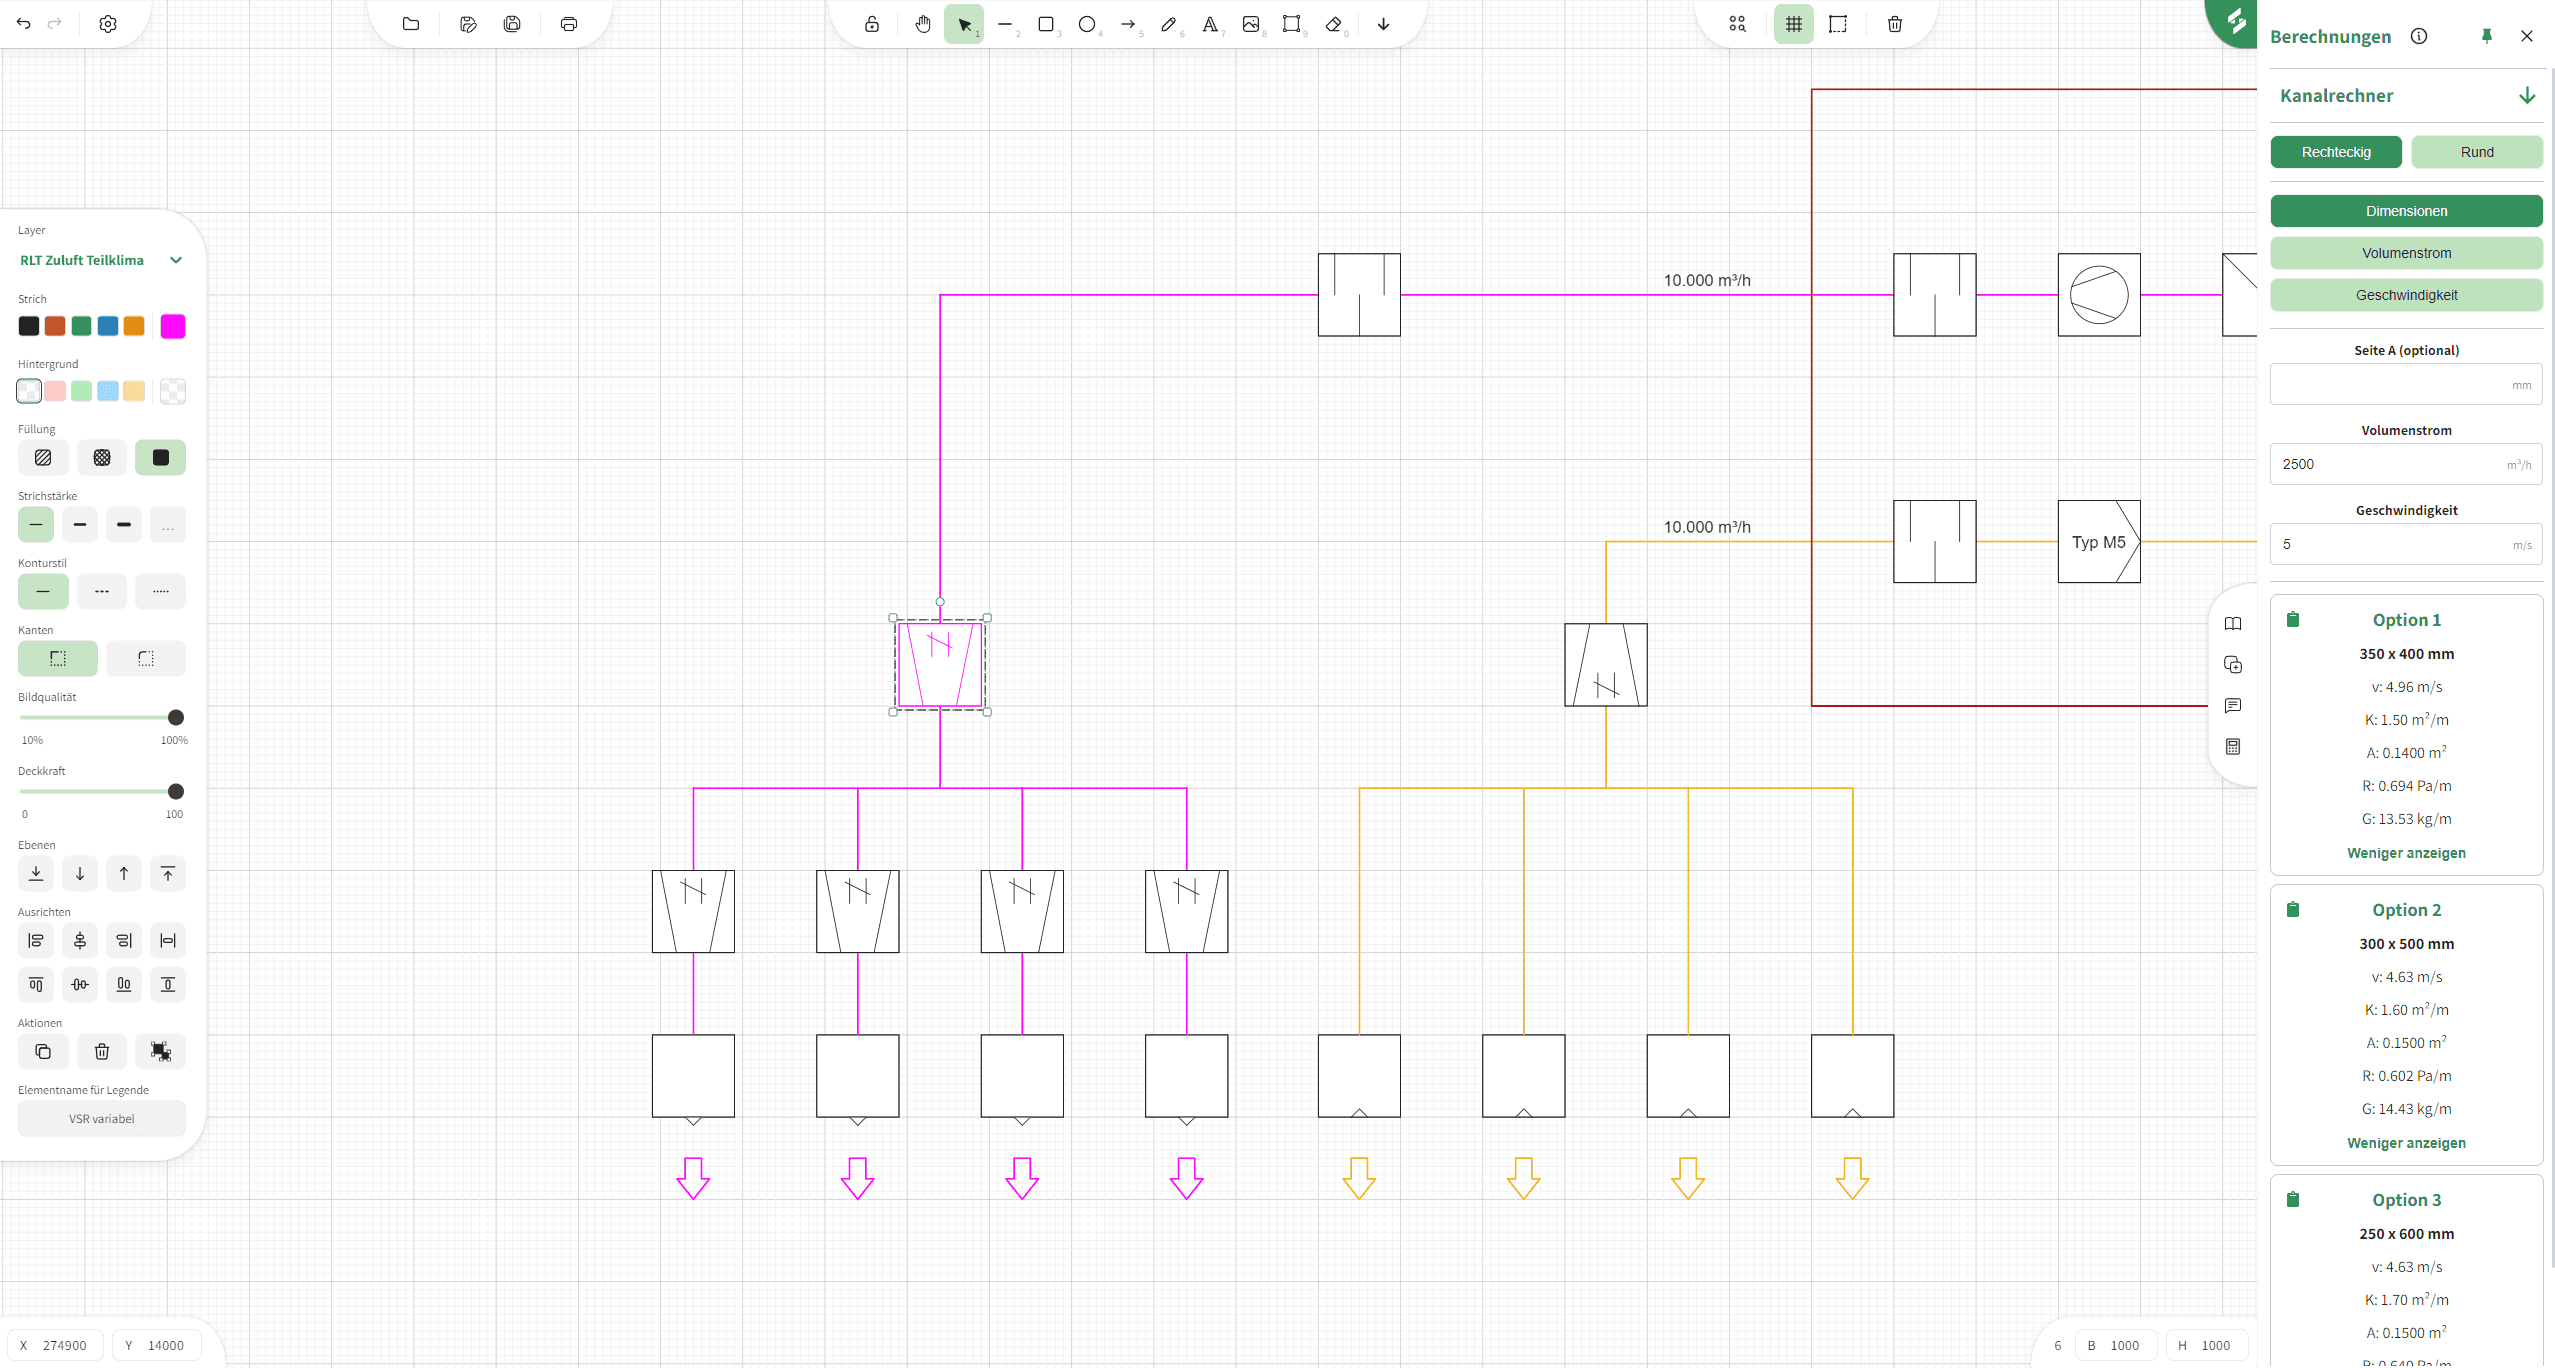Switch to the Rund tab
The width and height of the screenshot is (2555, 1368).
pyautogui.click(x=2476, y=152)
